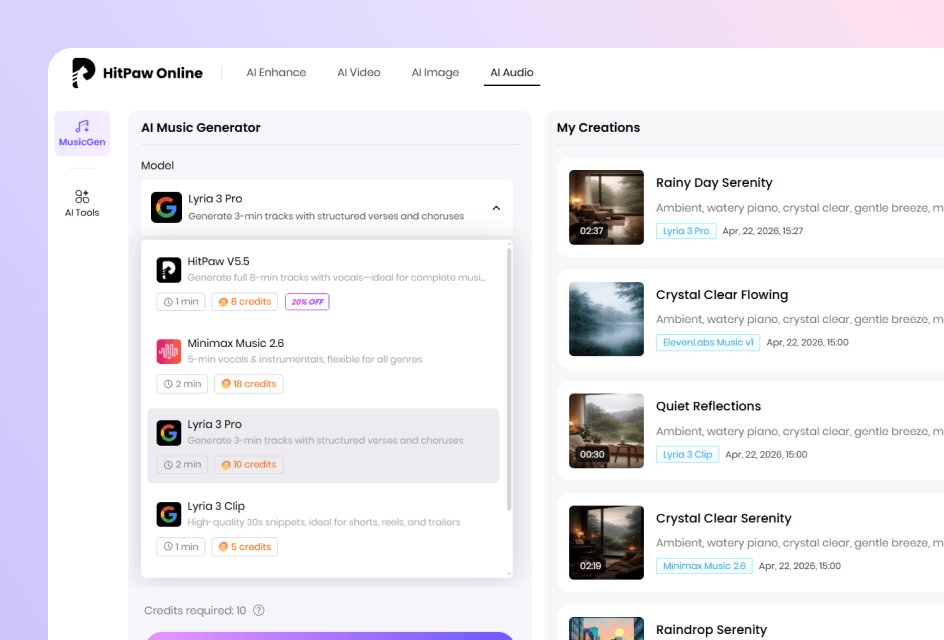Choose the Minimax Music 2.6 model option
944x640 pixels.
click(323, 364)
